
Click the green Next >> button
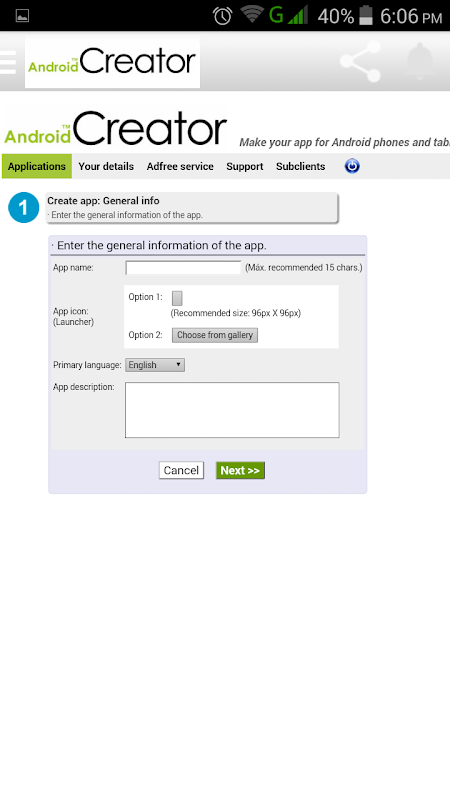[240, 470]
